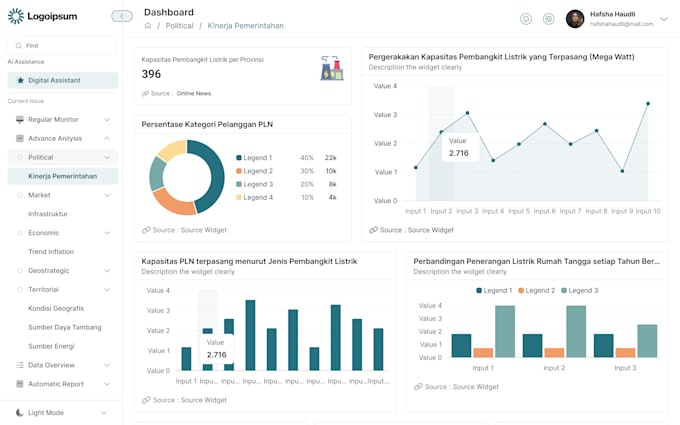The height and width of the screenshot is (425, 680).
Task: Open the notifications bell icon
Action: (x=526, y=19)
